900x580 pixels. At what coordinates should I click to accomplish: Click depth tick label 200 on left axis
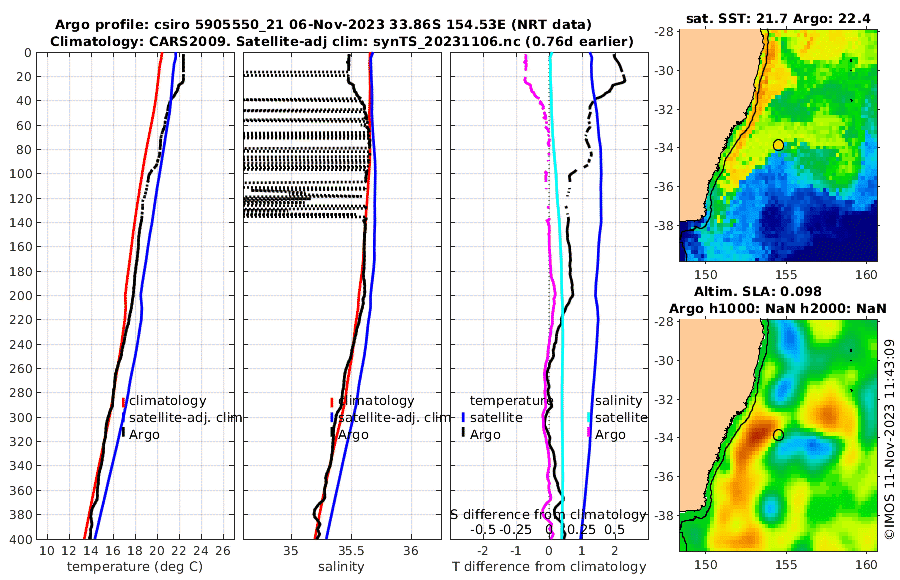point(21,295)
